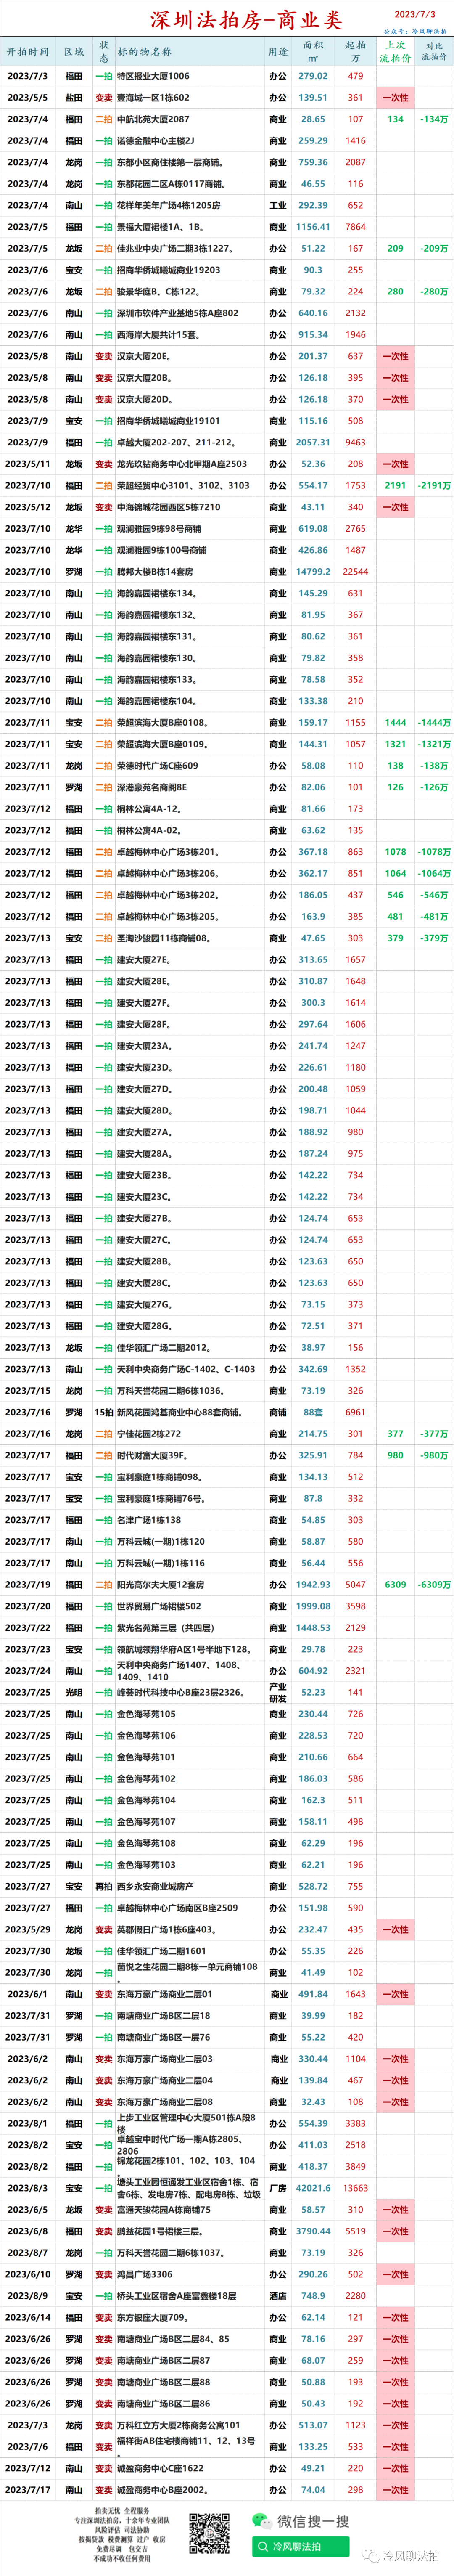Image resolution: width=454 pixels, height=2576 pixels.
Task: Click the green 冷风聊法拍 search bar
Action: [x=301, y=2546]
